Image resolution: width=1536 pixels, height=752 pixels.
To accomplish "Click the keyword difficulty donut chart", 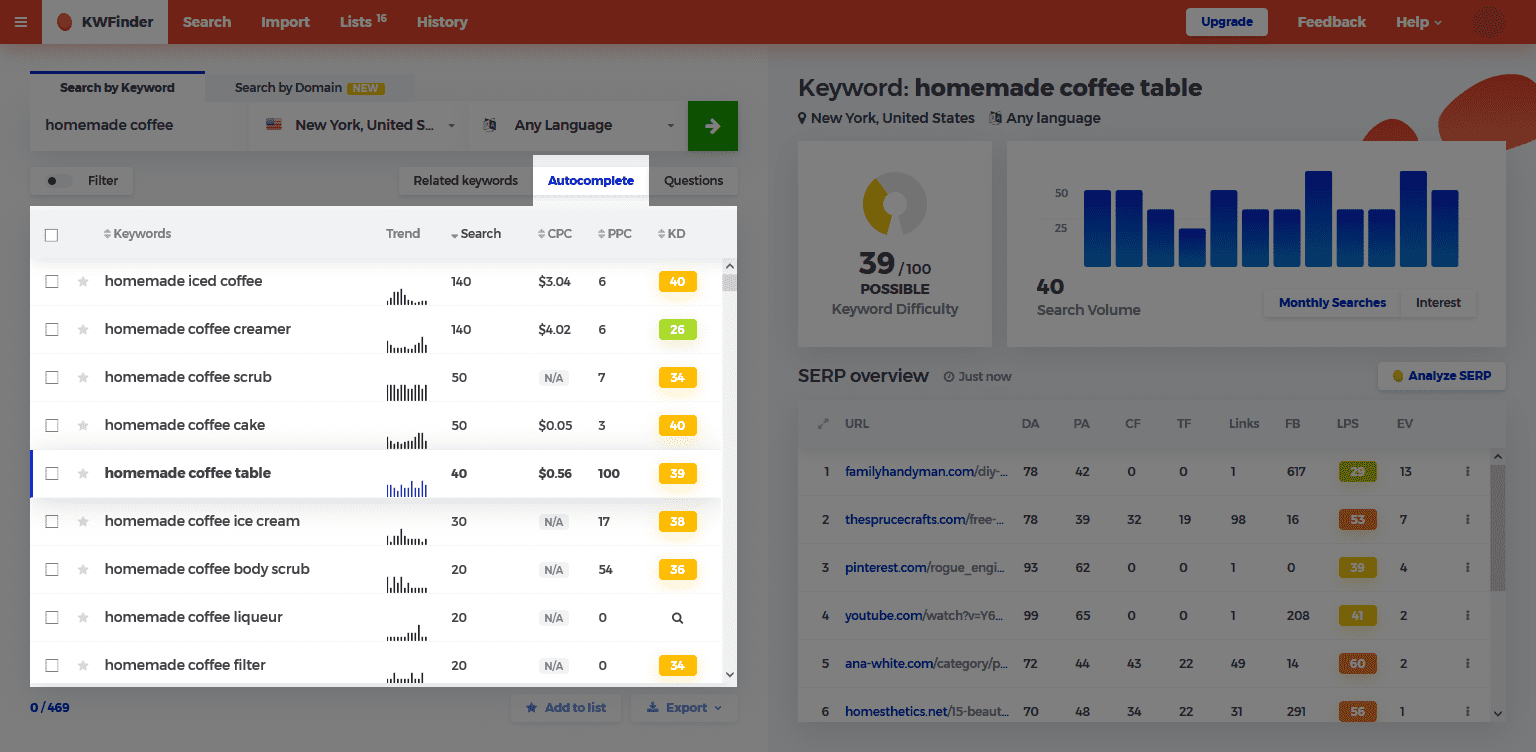I will click(x=895, y=204).
